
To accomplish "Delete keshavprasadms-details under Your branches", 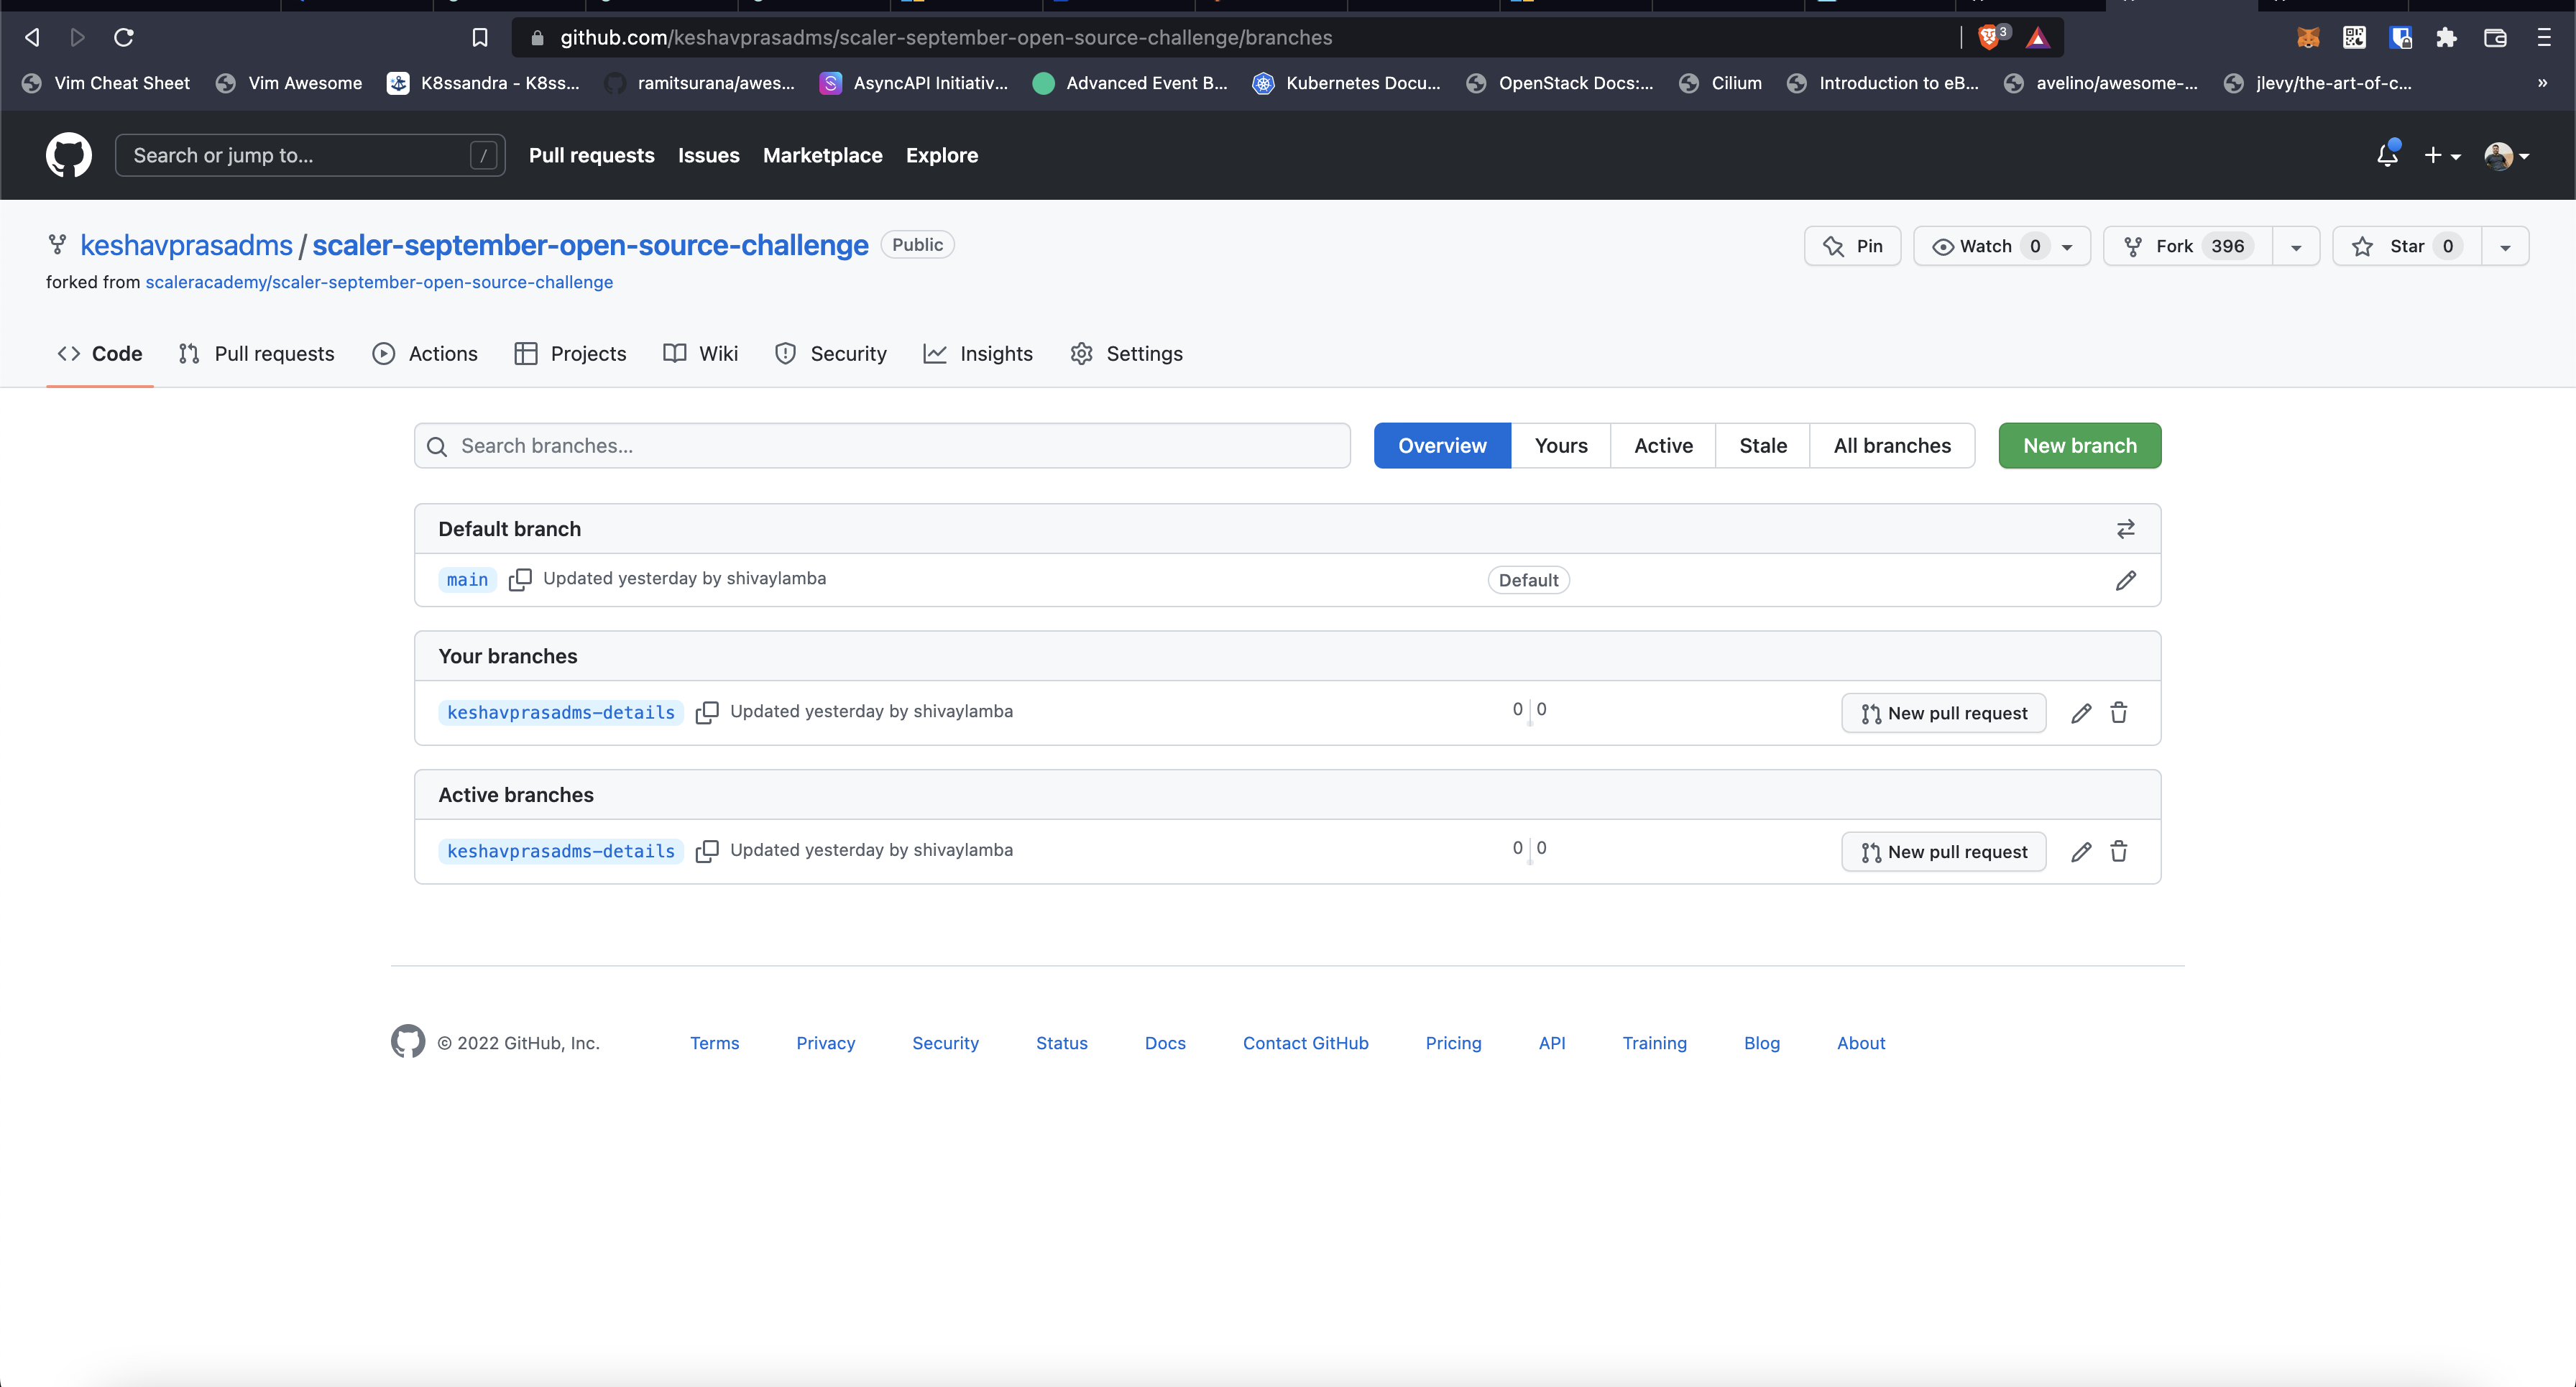I will point(2118,713).
